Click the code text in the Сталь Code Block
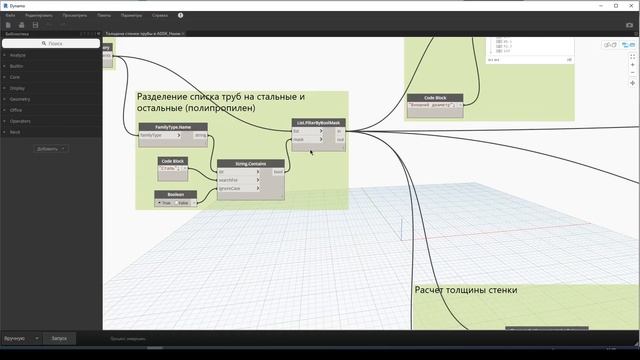 pyautogui.click(x=169, y=168)
